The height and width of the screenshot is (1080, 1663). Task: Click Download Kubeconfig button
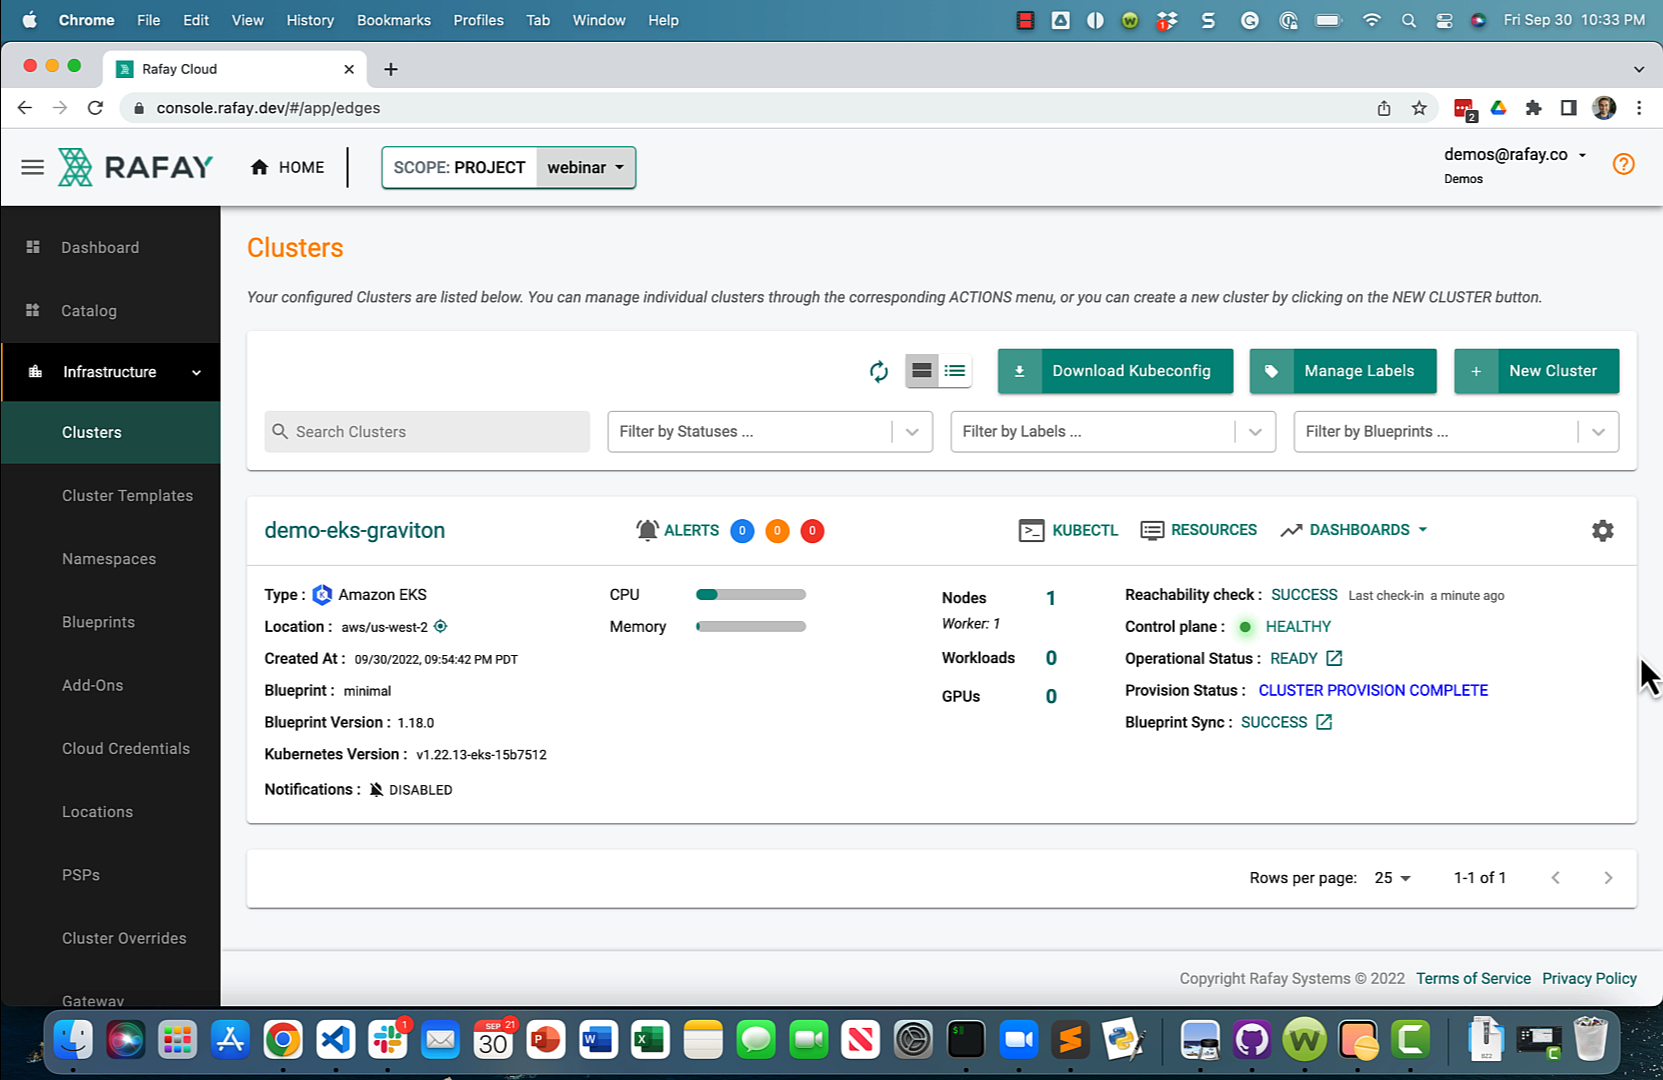tap(1115, 371)
